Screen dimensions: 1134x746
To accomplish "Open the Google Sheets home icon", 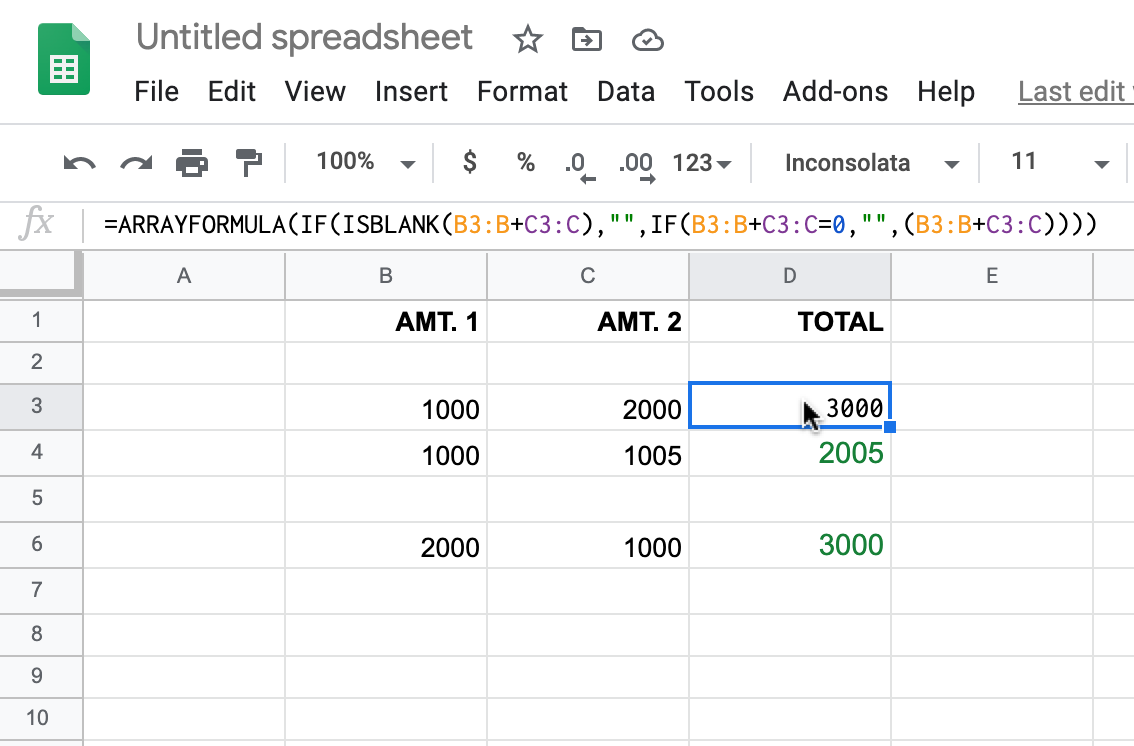I will [x=64, y=59].
